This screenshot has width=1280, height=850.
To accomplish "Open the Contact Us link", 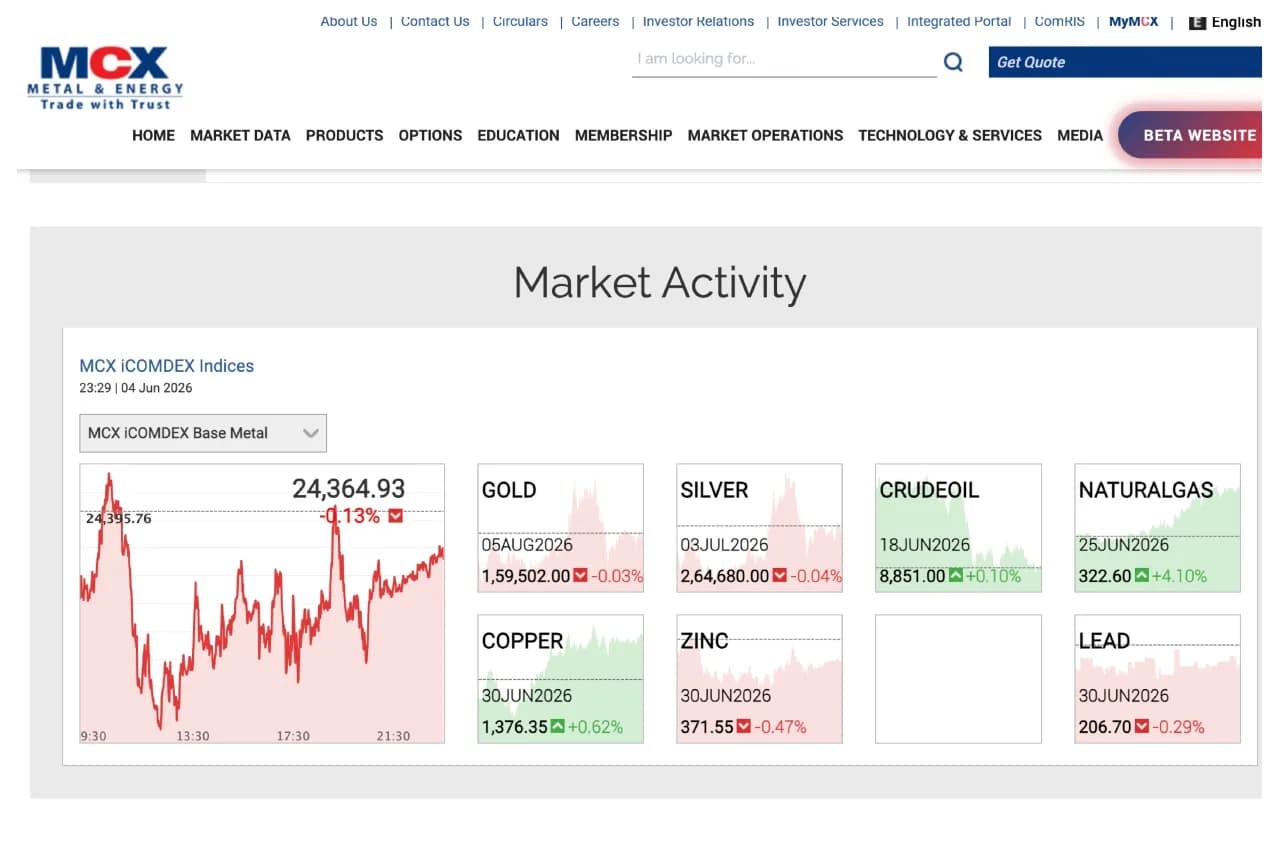I will [x=435, y=21].
